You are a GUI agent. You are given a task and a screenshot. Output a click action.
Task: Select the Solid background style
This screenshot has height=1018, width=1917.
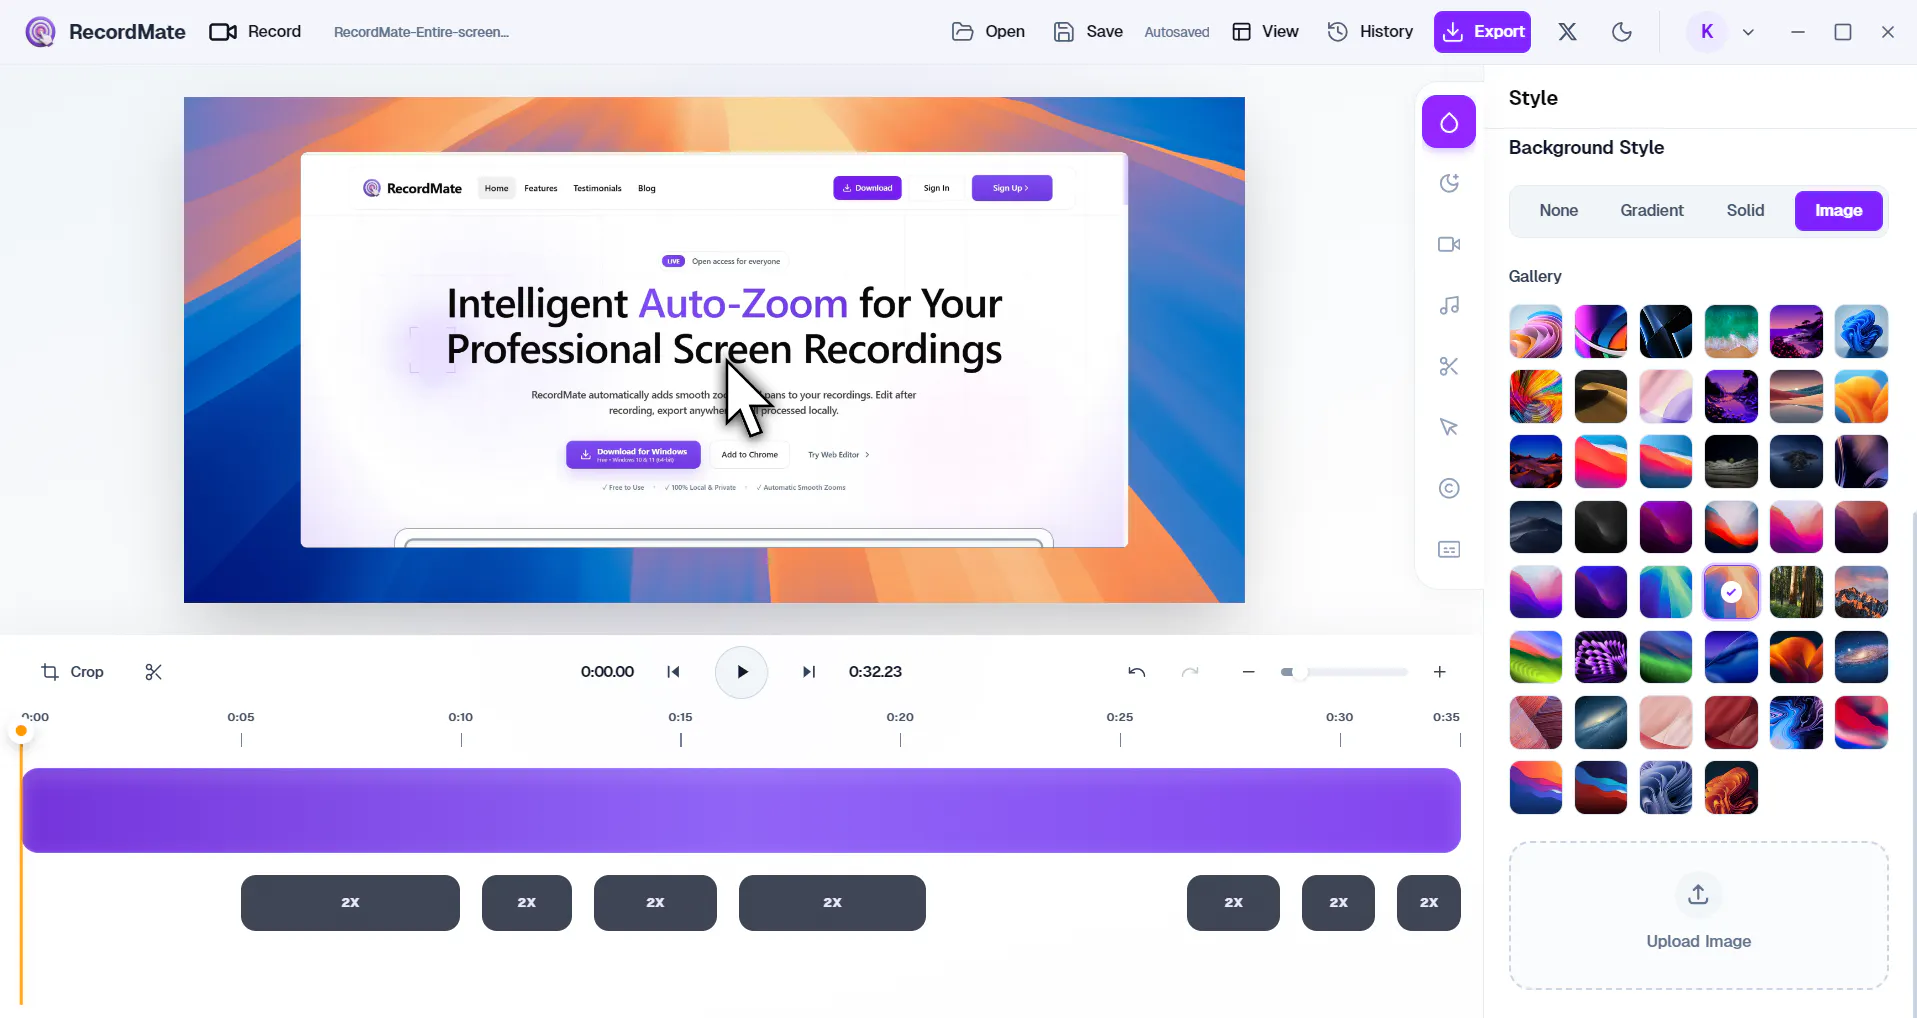(1745, 211)
